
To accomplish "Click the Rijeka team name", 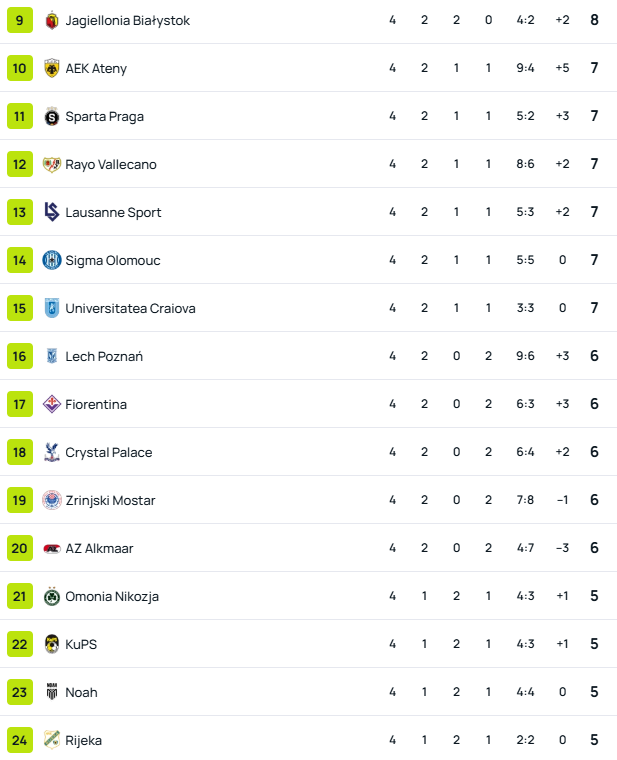I will [x=83, y=741].
